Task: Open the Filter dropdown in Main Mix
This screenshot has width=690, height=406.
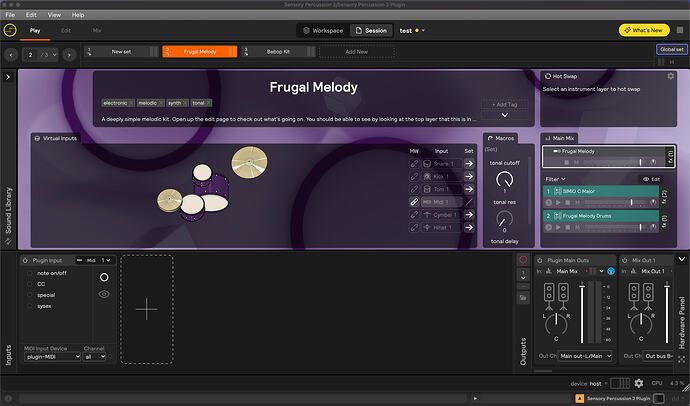Action: [x=555, y=179]
